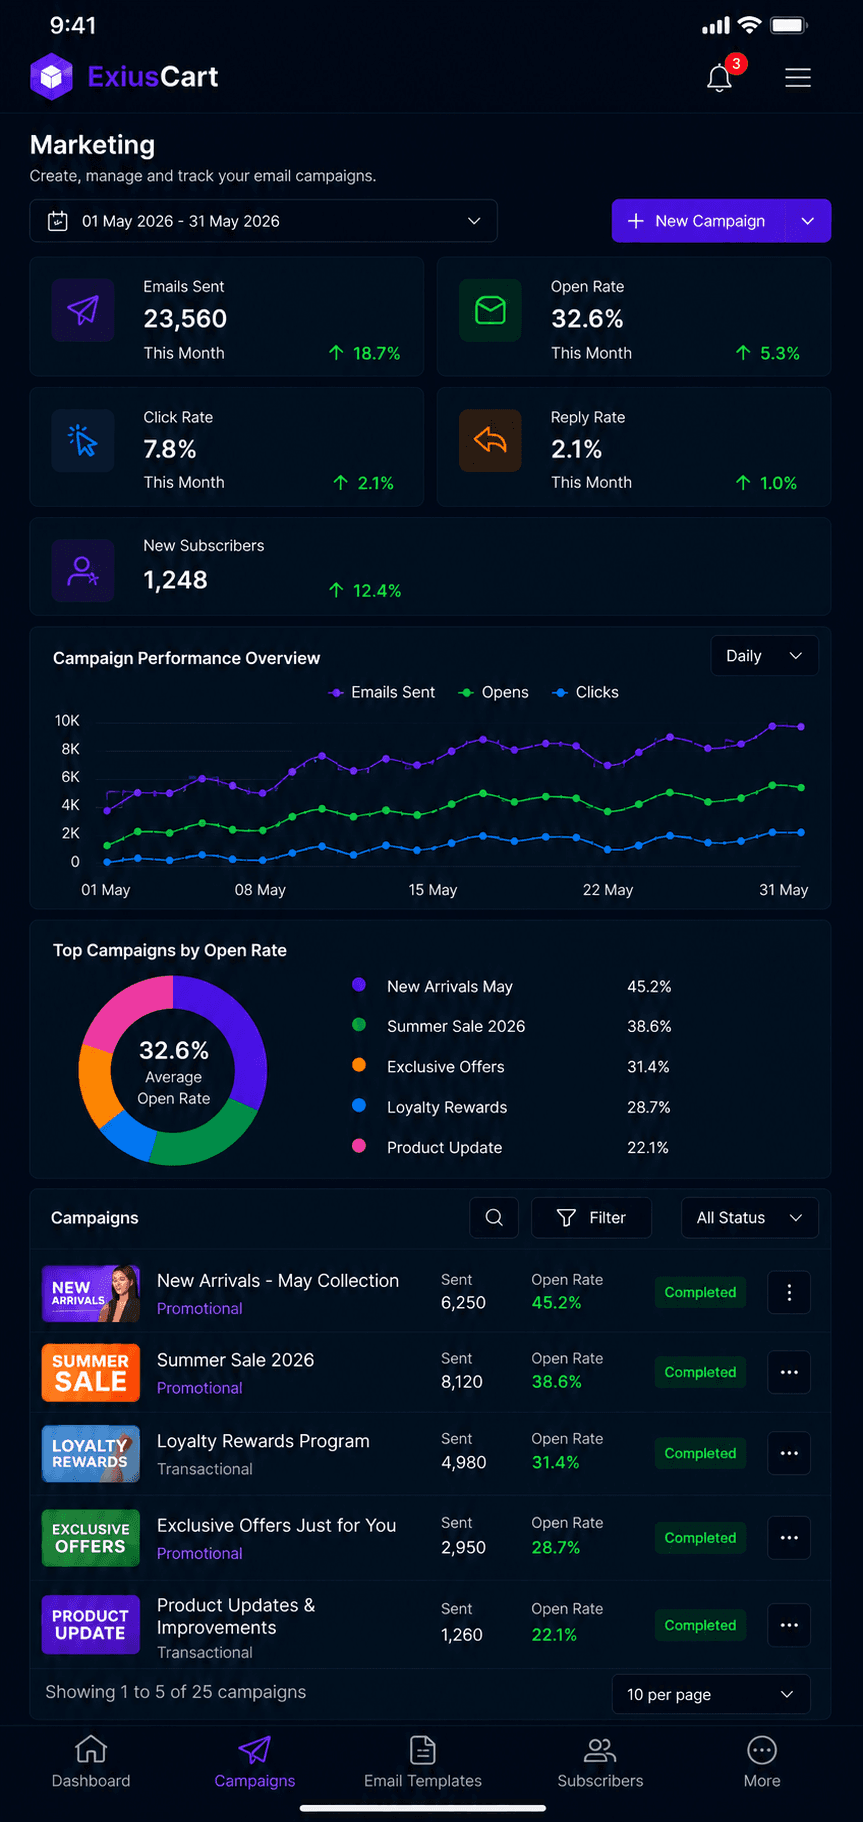This screenshot has height=1822, width=863.
Task: Click the 23,560 Emails Sent value
Action: (x=185, y=319)
